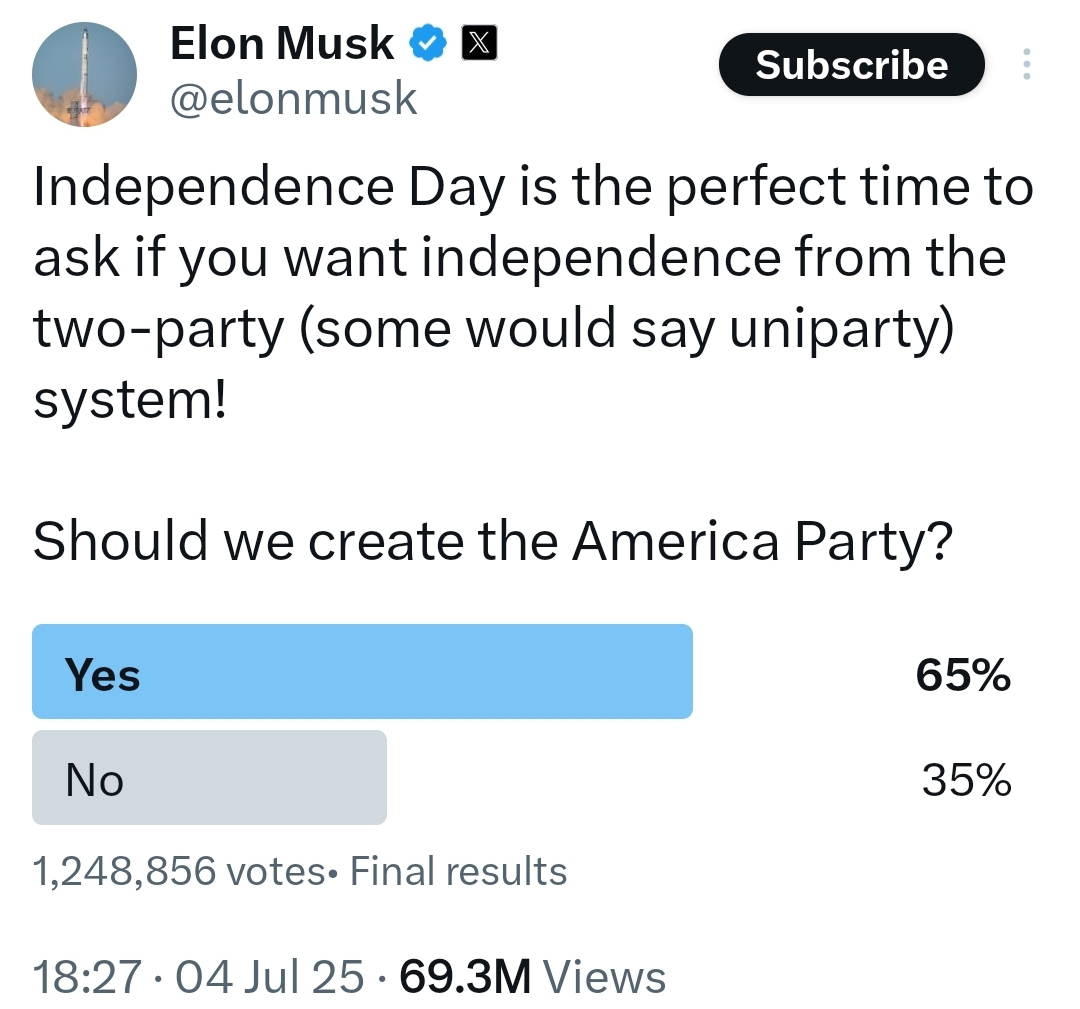This screenshot has width=1080, height=1009.
Task: Click the 04 Jul 25 date
Action: coord(269,977)
